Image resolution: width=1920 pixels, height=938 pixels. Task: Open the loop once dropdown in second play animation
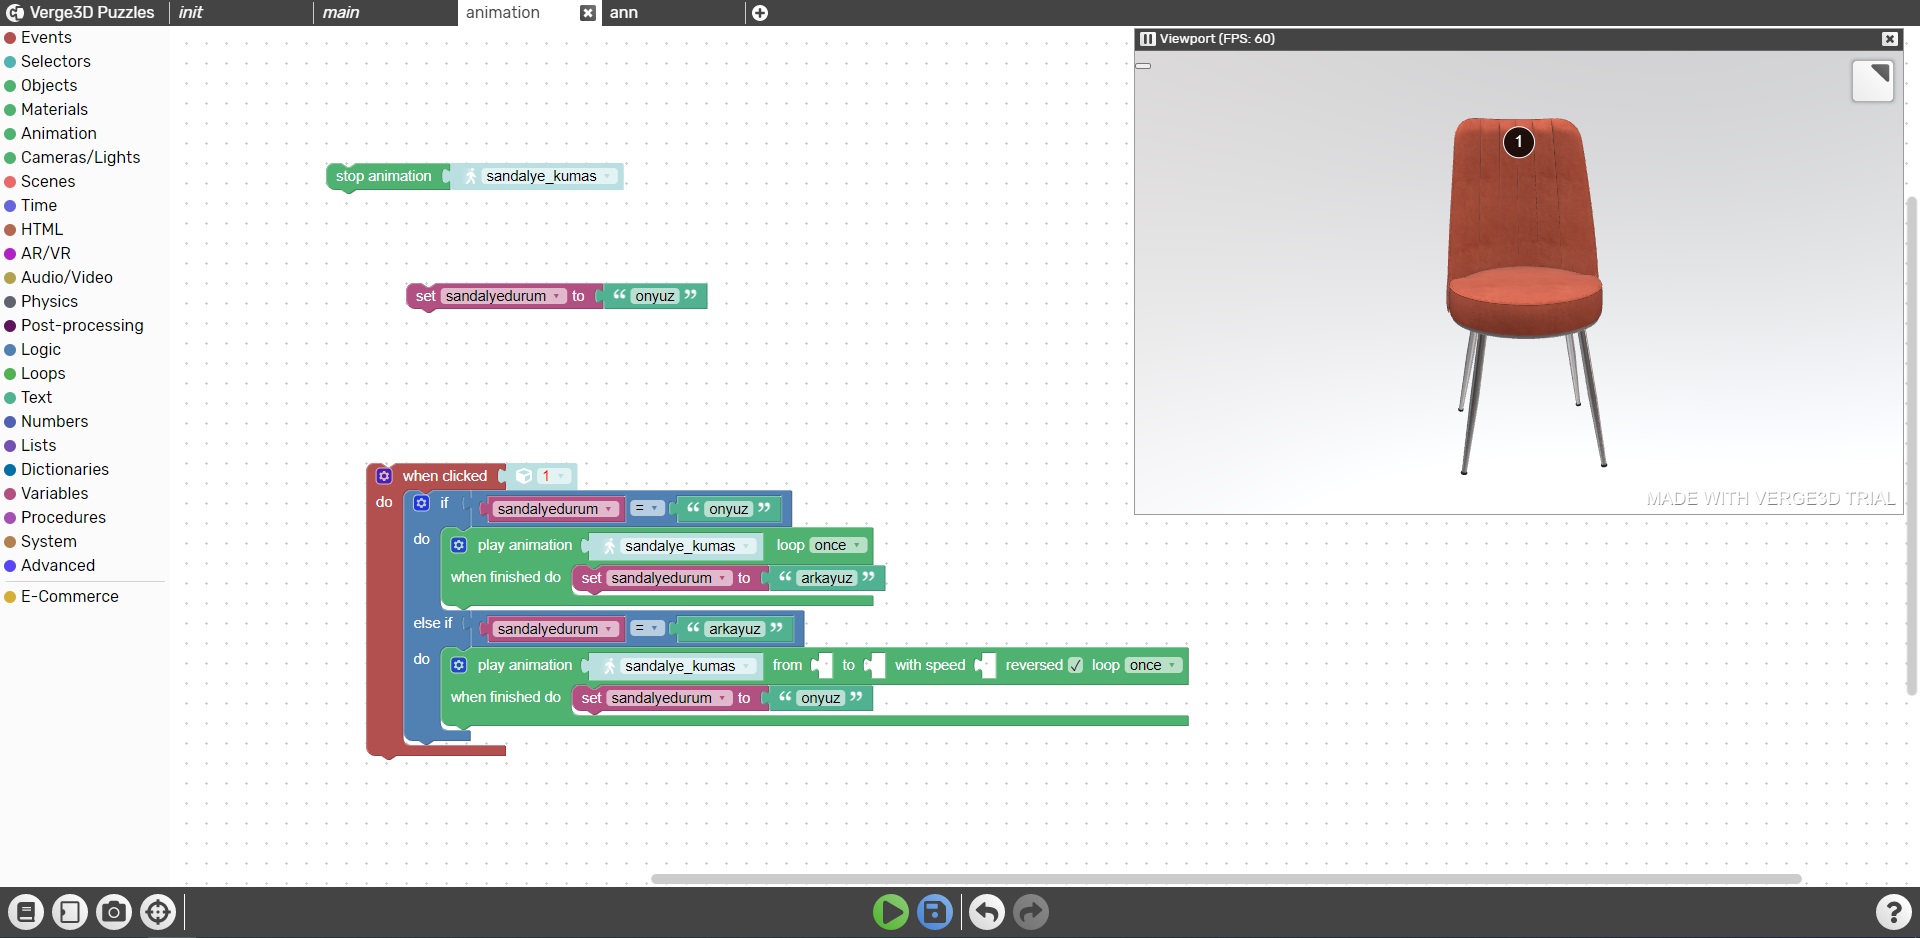[1154, 665]
